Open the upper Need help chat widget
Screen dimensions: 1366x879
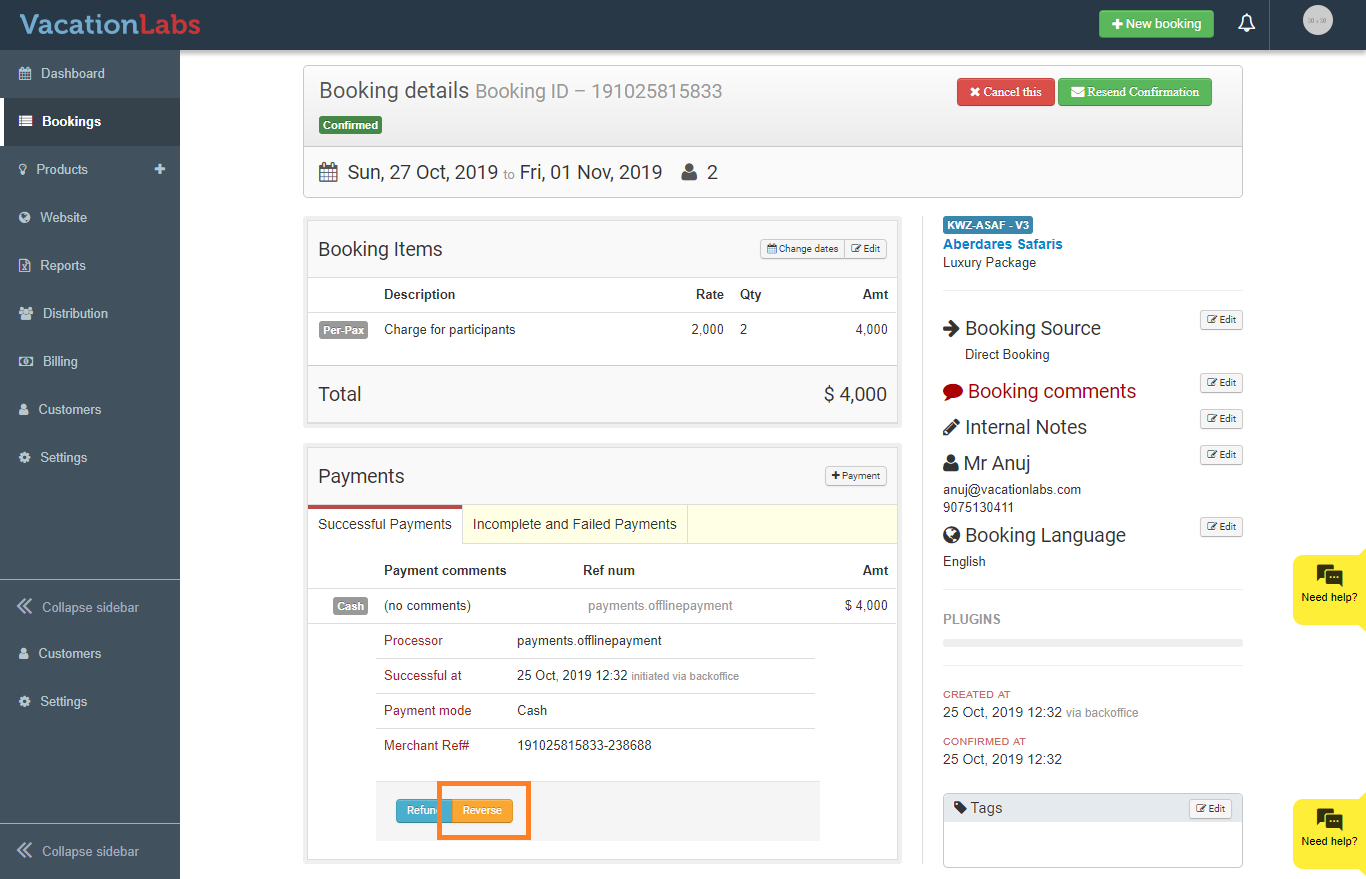coord(1329,586)
